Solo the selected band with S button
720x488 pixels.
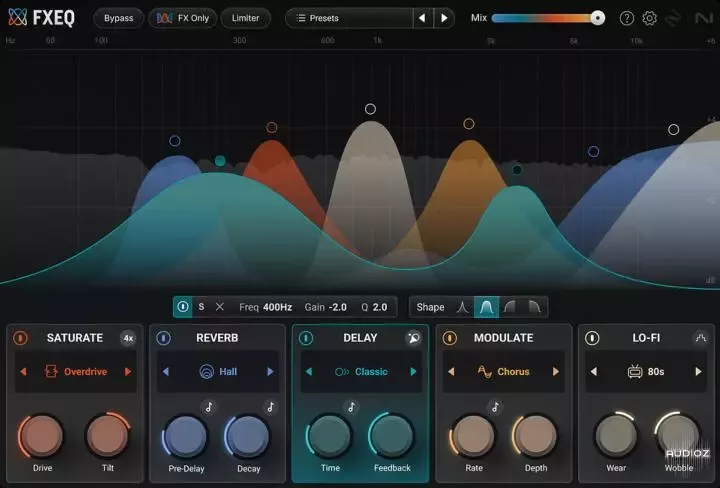tap(201, 307)
